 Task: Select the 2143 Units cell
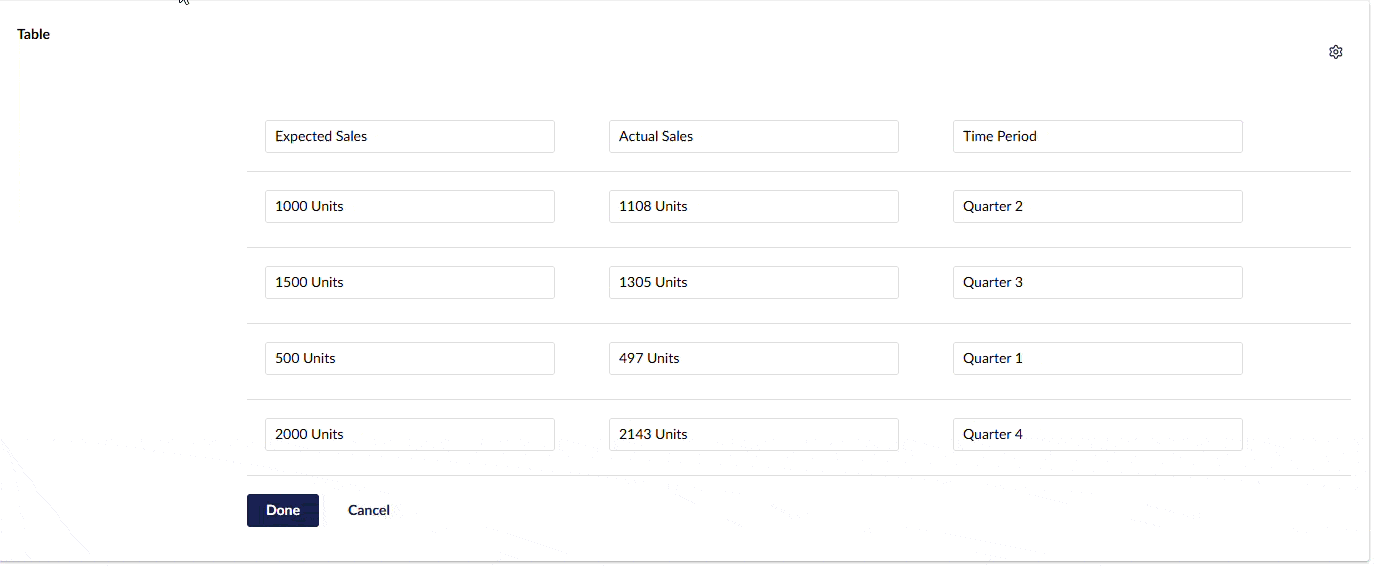pyautogui.click(x=753, y=435)
